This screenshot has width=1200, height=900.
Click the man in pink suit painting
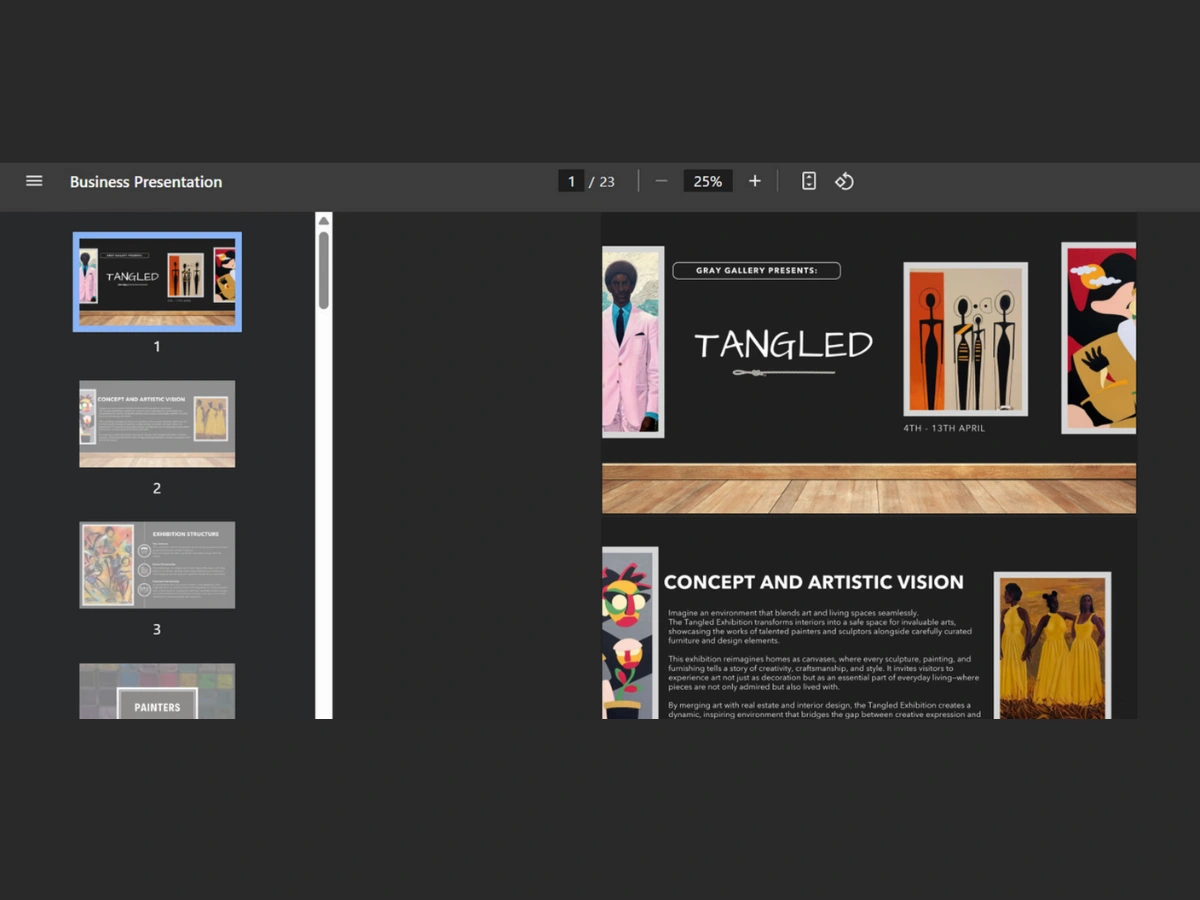click(x=633, y=342)
